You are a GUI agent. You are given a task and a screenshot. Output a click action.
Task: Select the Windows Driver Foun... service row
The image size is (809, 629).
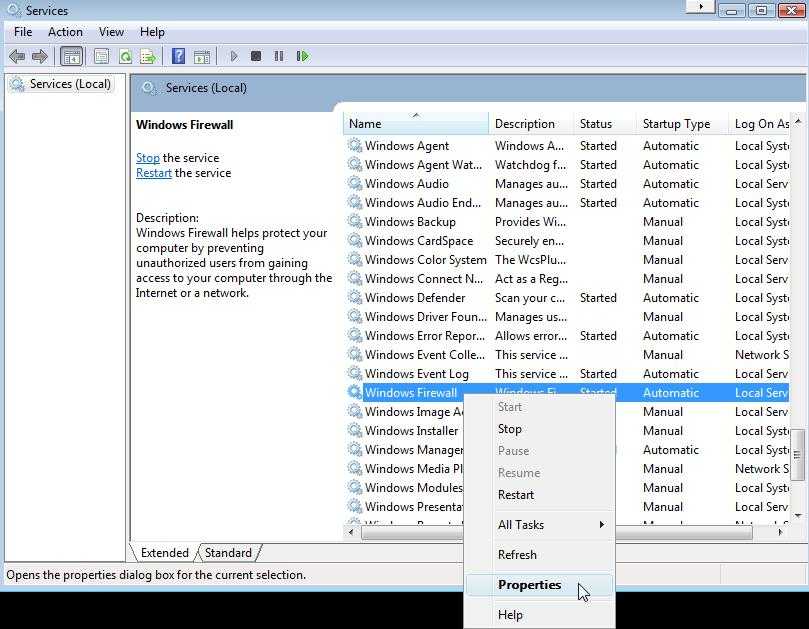pyautogui.click(x=567, y=317)
